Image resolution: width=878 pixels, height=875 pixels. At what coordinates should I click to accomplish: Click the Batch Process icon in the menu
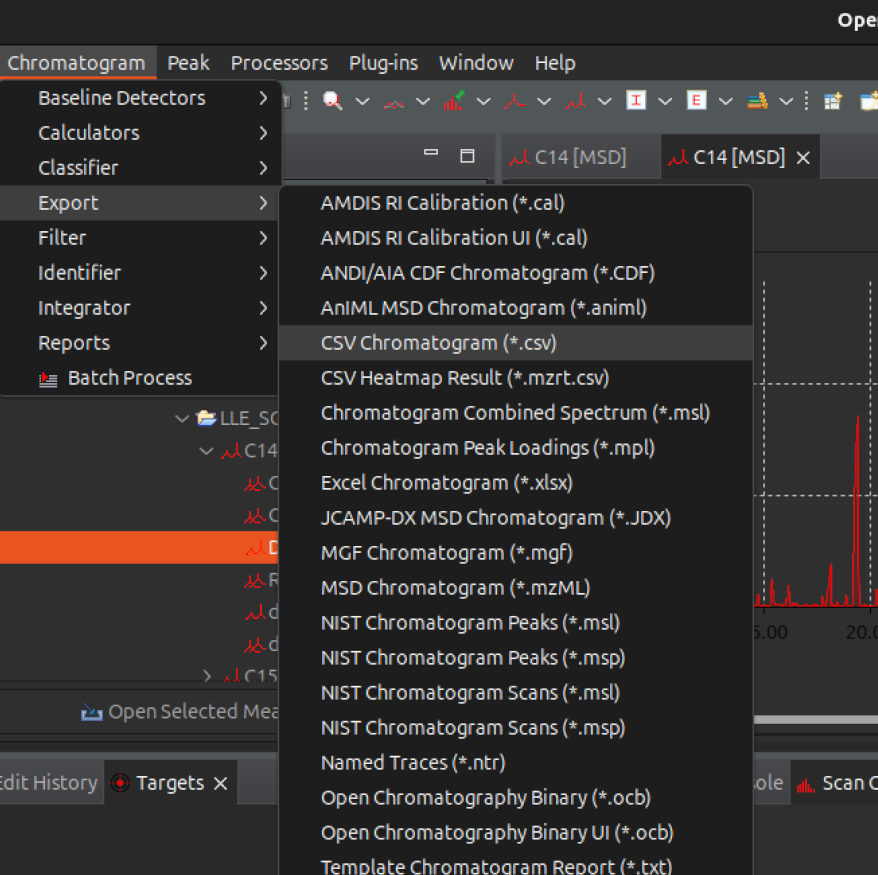coord(48,379)
